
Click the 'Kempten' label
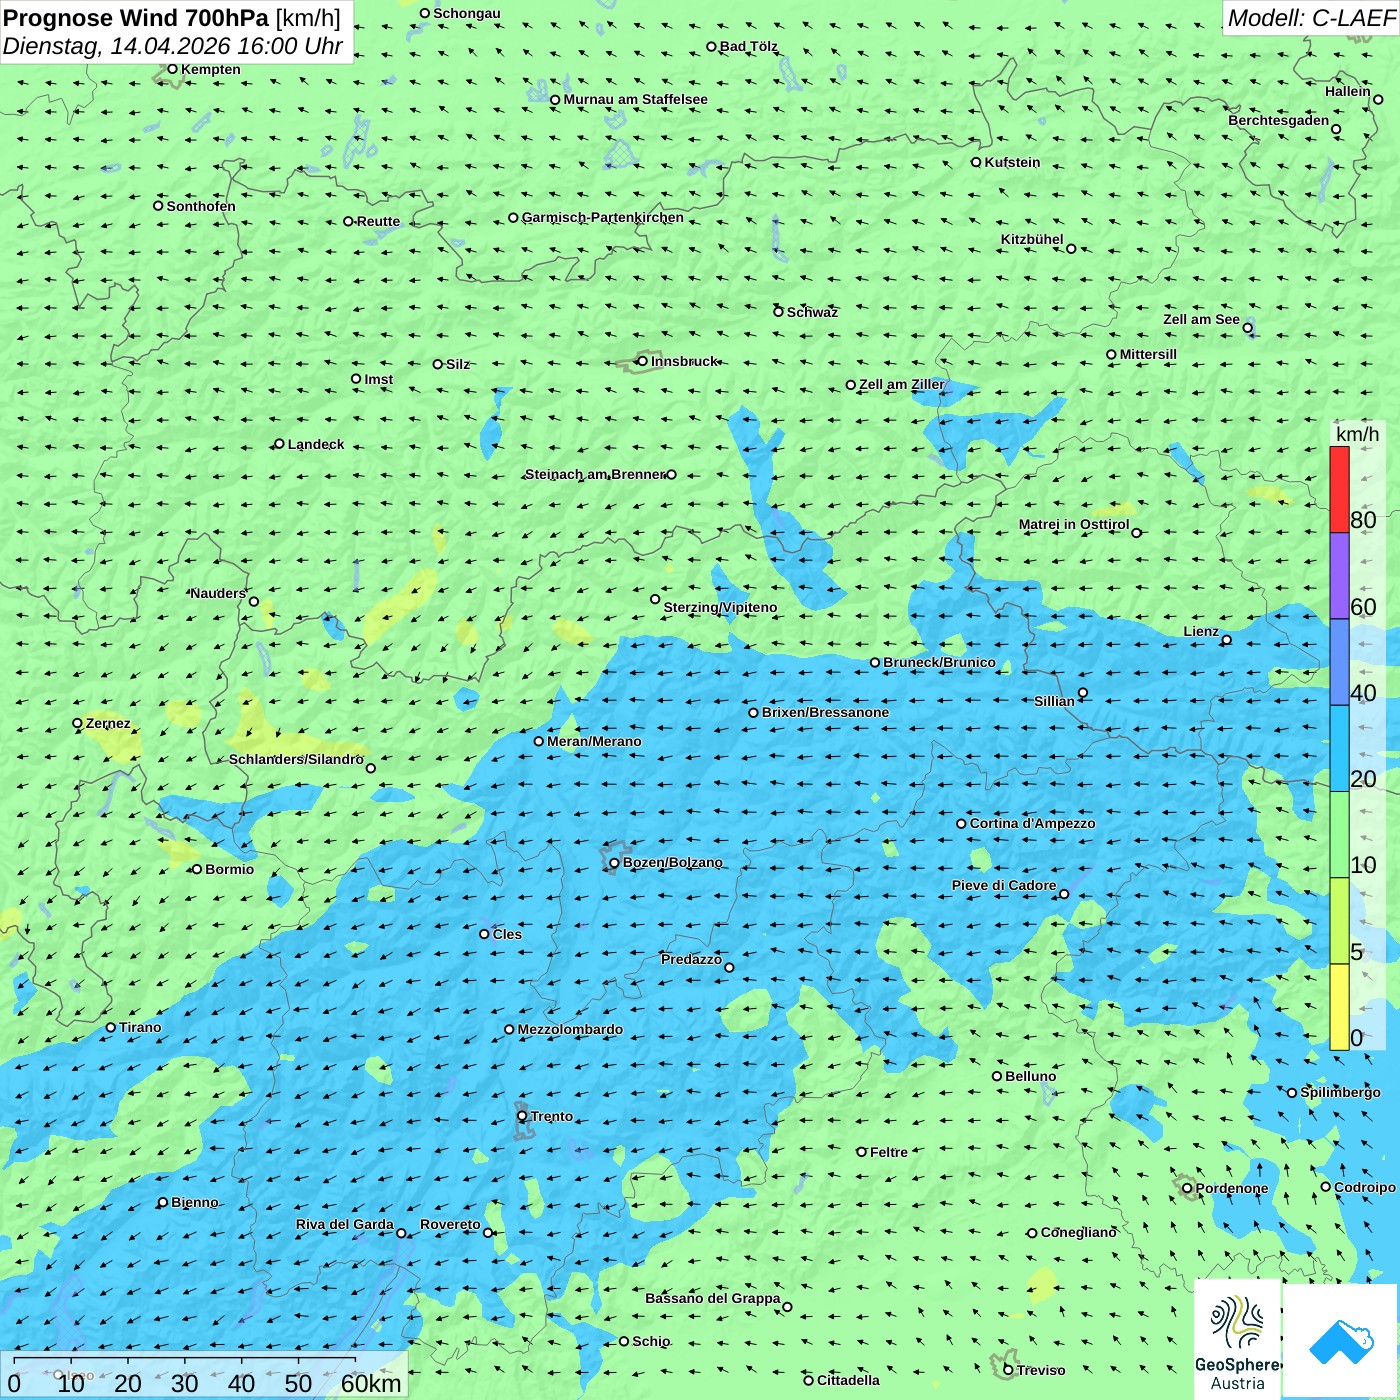(x=211, y=69)
